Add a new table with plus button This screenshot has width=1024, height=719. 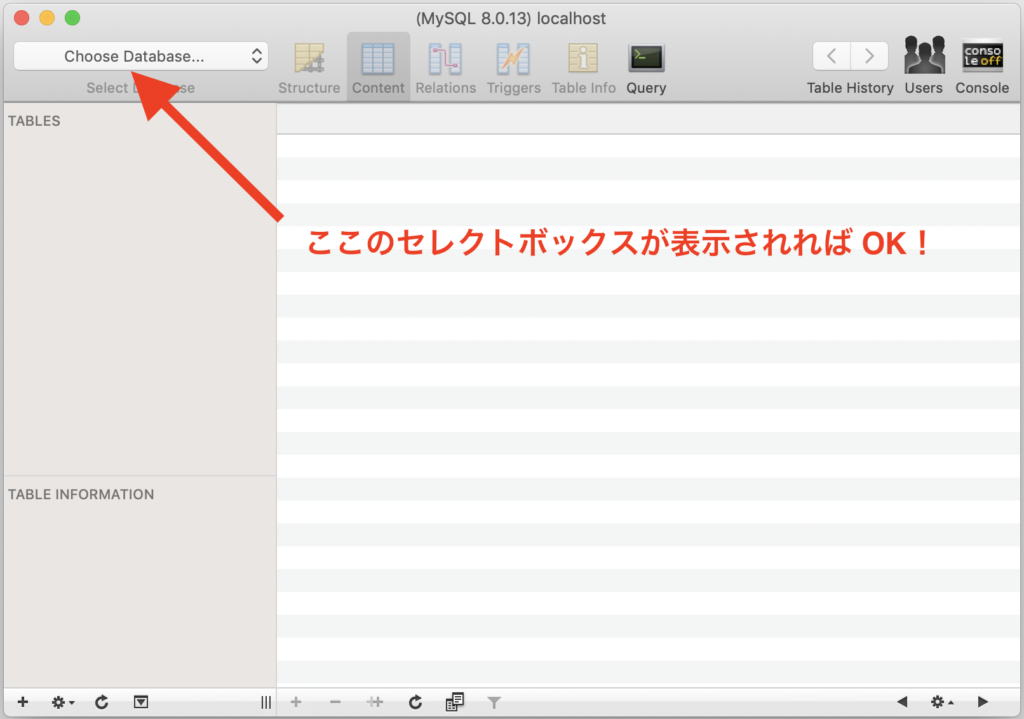pyautogui.click(x=23, y=702)
